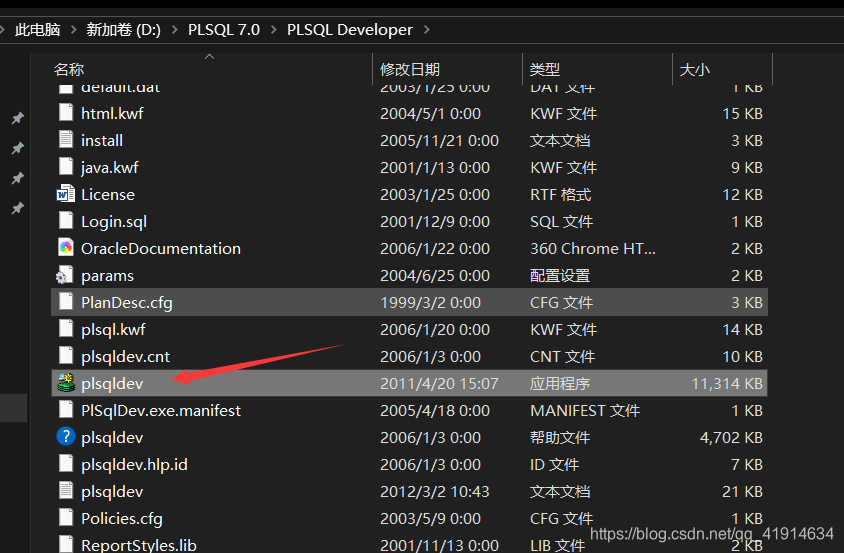844x553 pixels.
Task: Click the plsqldev application icon
Action: tap(66, 383)
